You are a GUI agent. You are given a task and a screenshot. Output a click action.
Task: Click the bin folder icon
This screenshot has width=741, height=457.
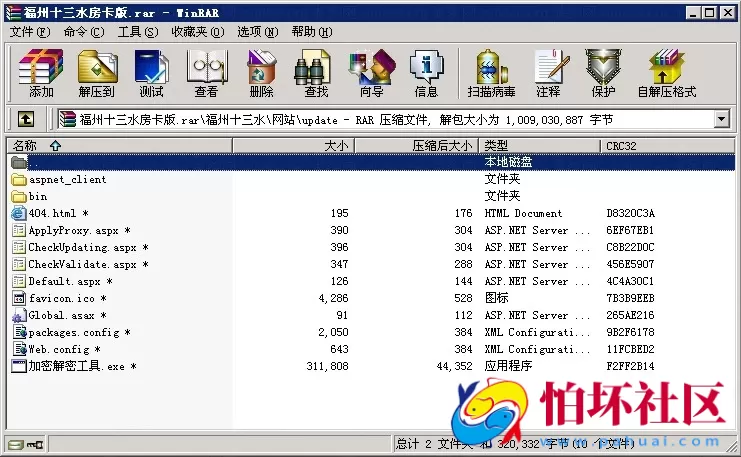[19, 197]
